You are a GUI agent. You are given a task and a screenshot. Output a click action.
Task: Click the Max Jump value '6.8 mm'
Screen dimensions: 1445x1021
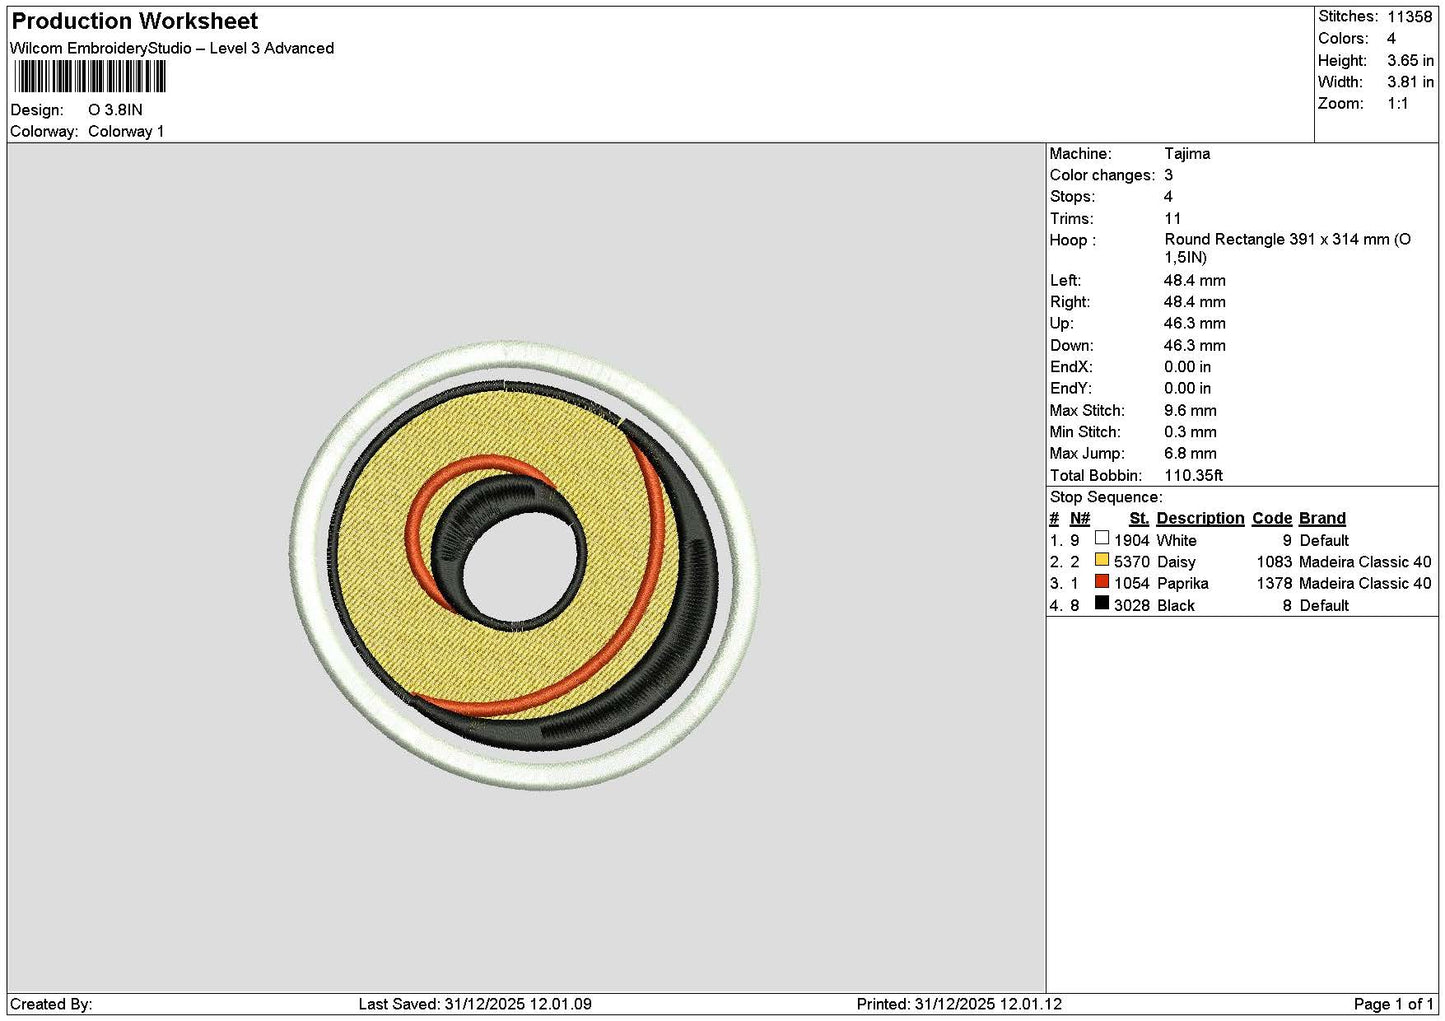click(1190, 454)
